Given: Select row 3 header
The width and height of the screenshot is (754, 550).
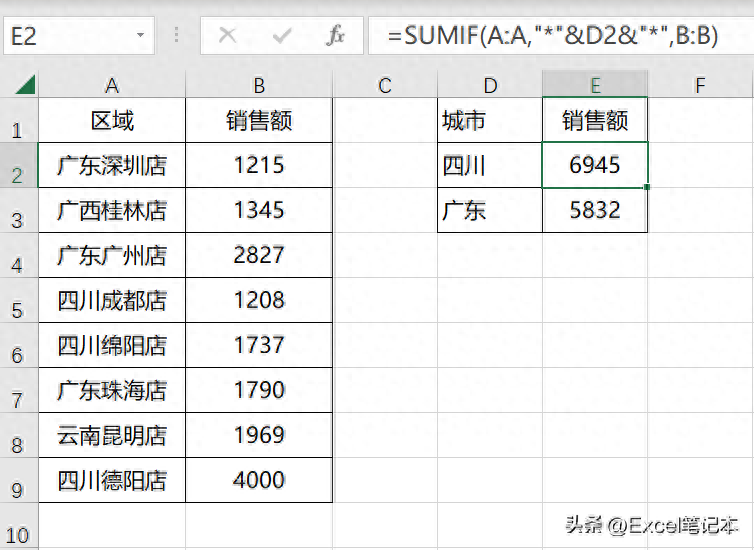Looking at the screenshot, I should [x=19, y=211].
